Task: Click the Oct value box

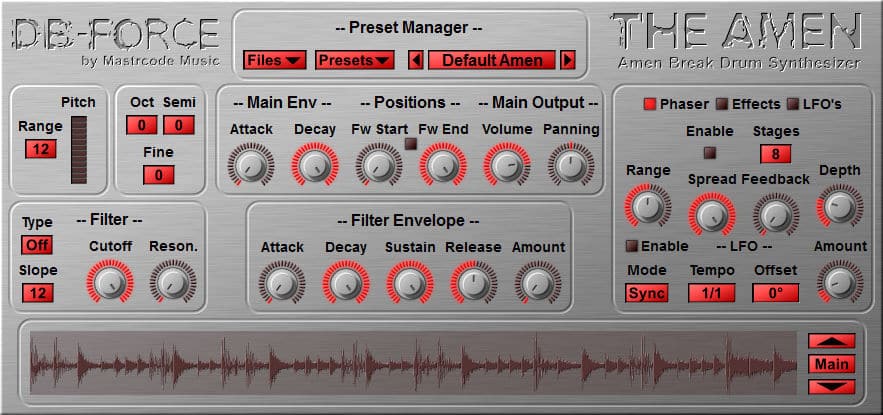Action: 141,125
